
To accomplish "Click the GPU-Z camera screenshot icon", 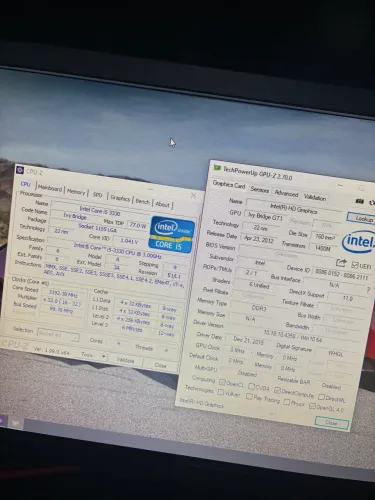I will point(360,201).
